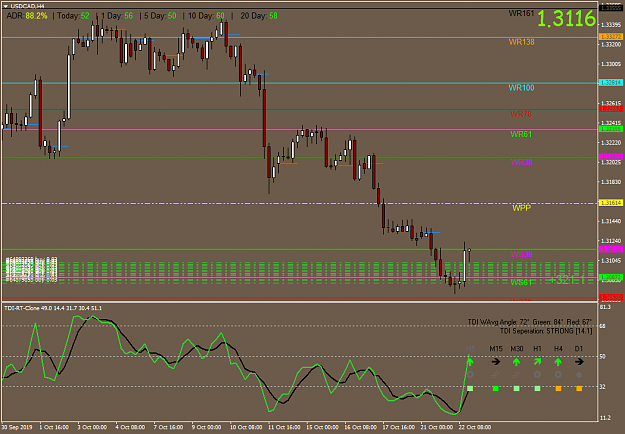Click the green WS61 level label
Screen dimensions: 625x434
point(521,283)
